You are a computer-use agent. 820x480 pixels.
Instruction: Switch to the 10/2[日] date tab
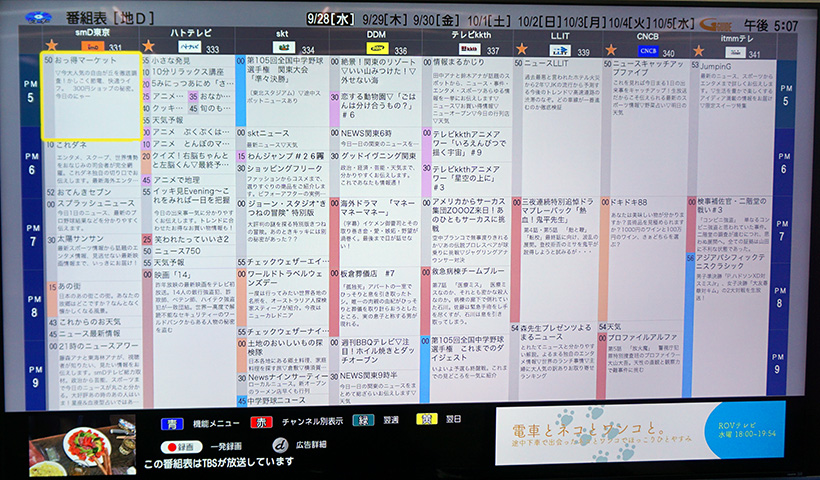pos(539,22)
